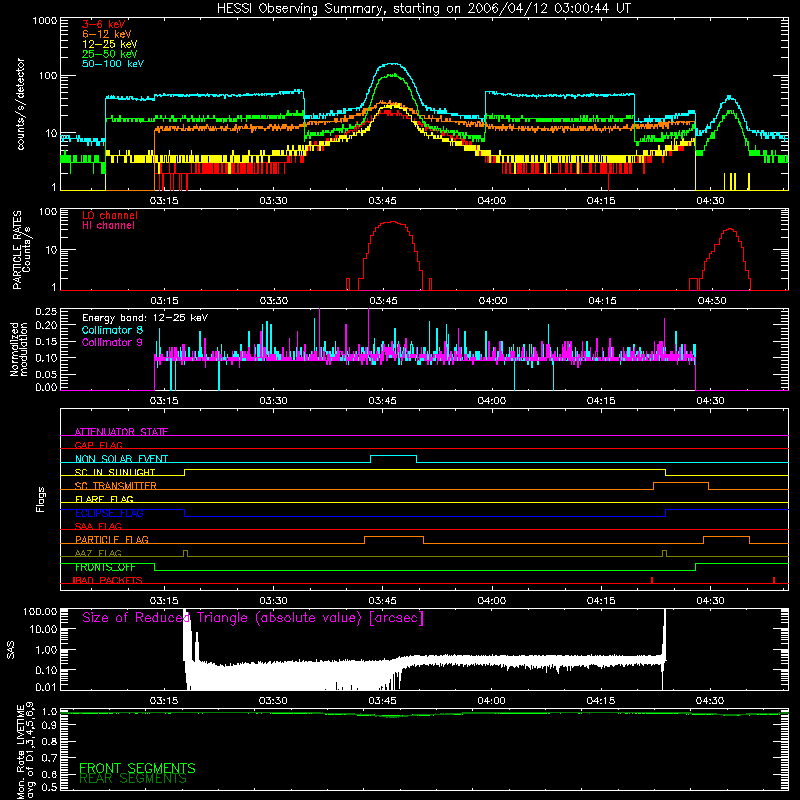Click the SC TRANSMITTER flag label
800x800 pixels.
[x=116, y=486]
